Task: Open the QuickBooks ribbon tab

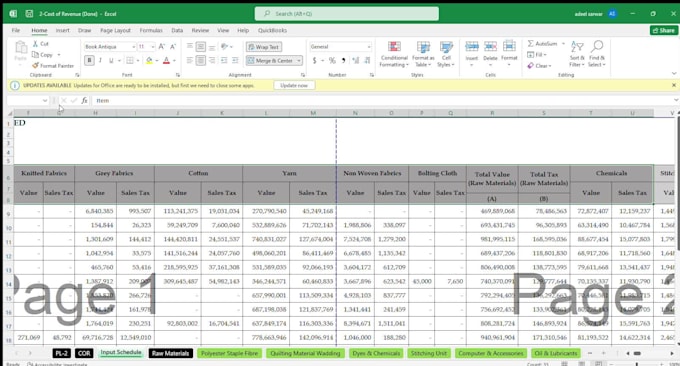Action: pyautogui.click(x=272, y=30)
